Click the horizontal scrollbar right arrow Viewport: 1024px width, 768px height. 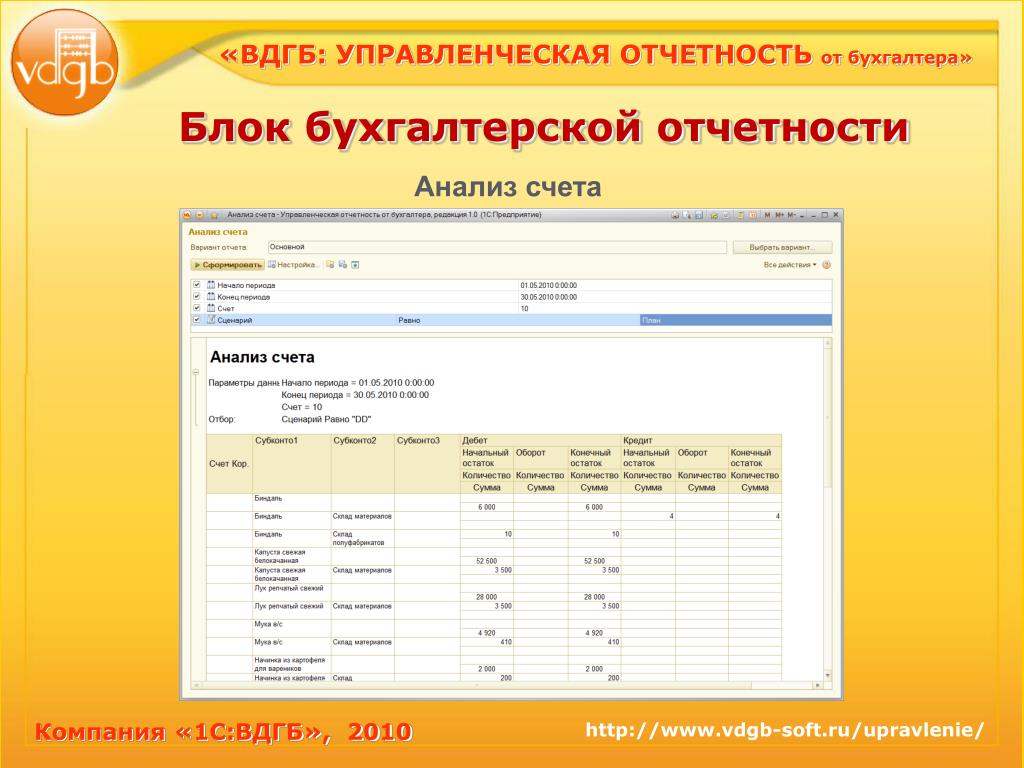(817, 686)
